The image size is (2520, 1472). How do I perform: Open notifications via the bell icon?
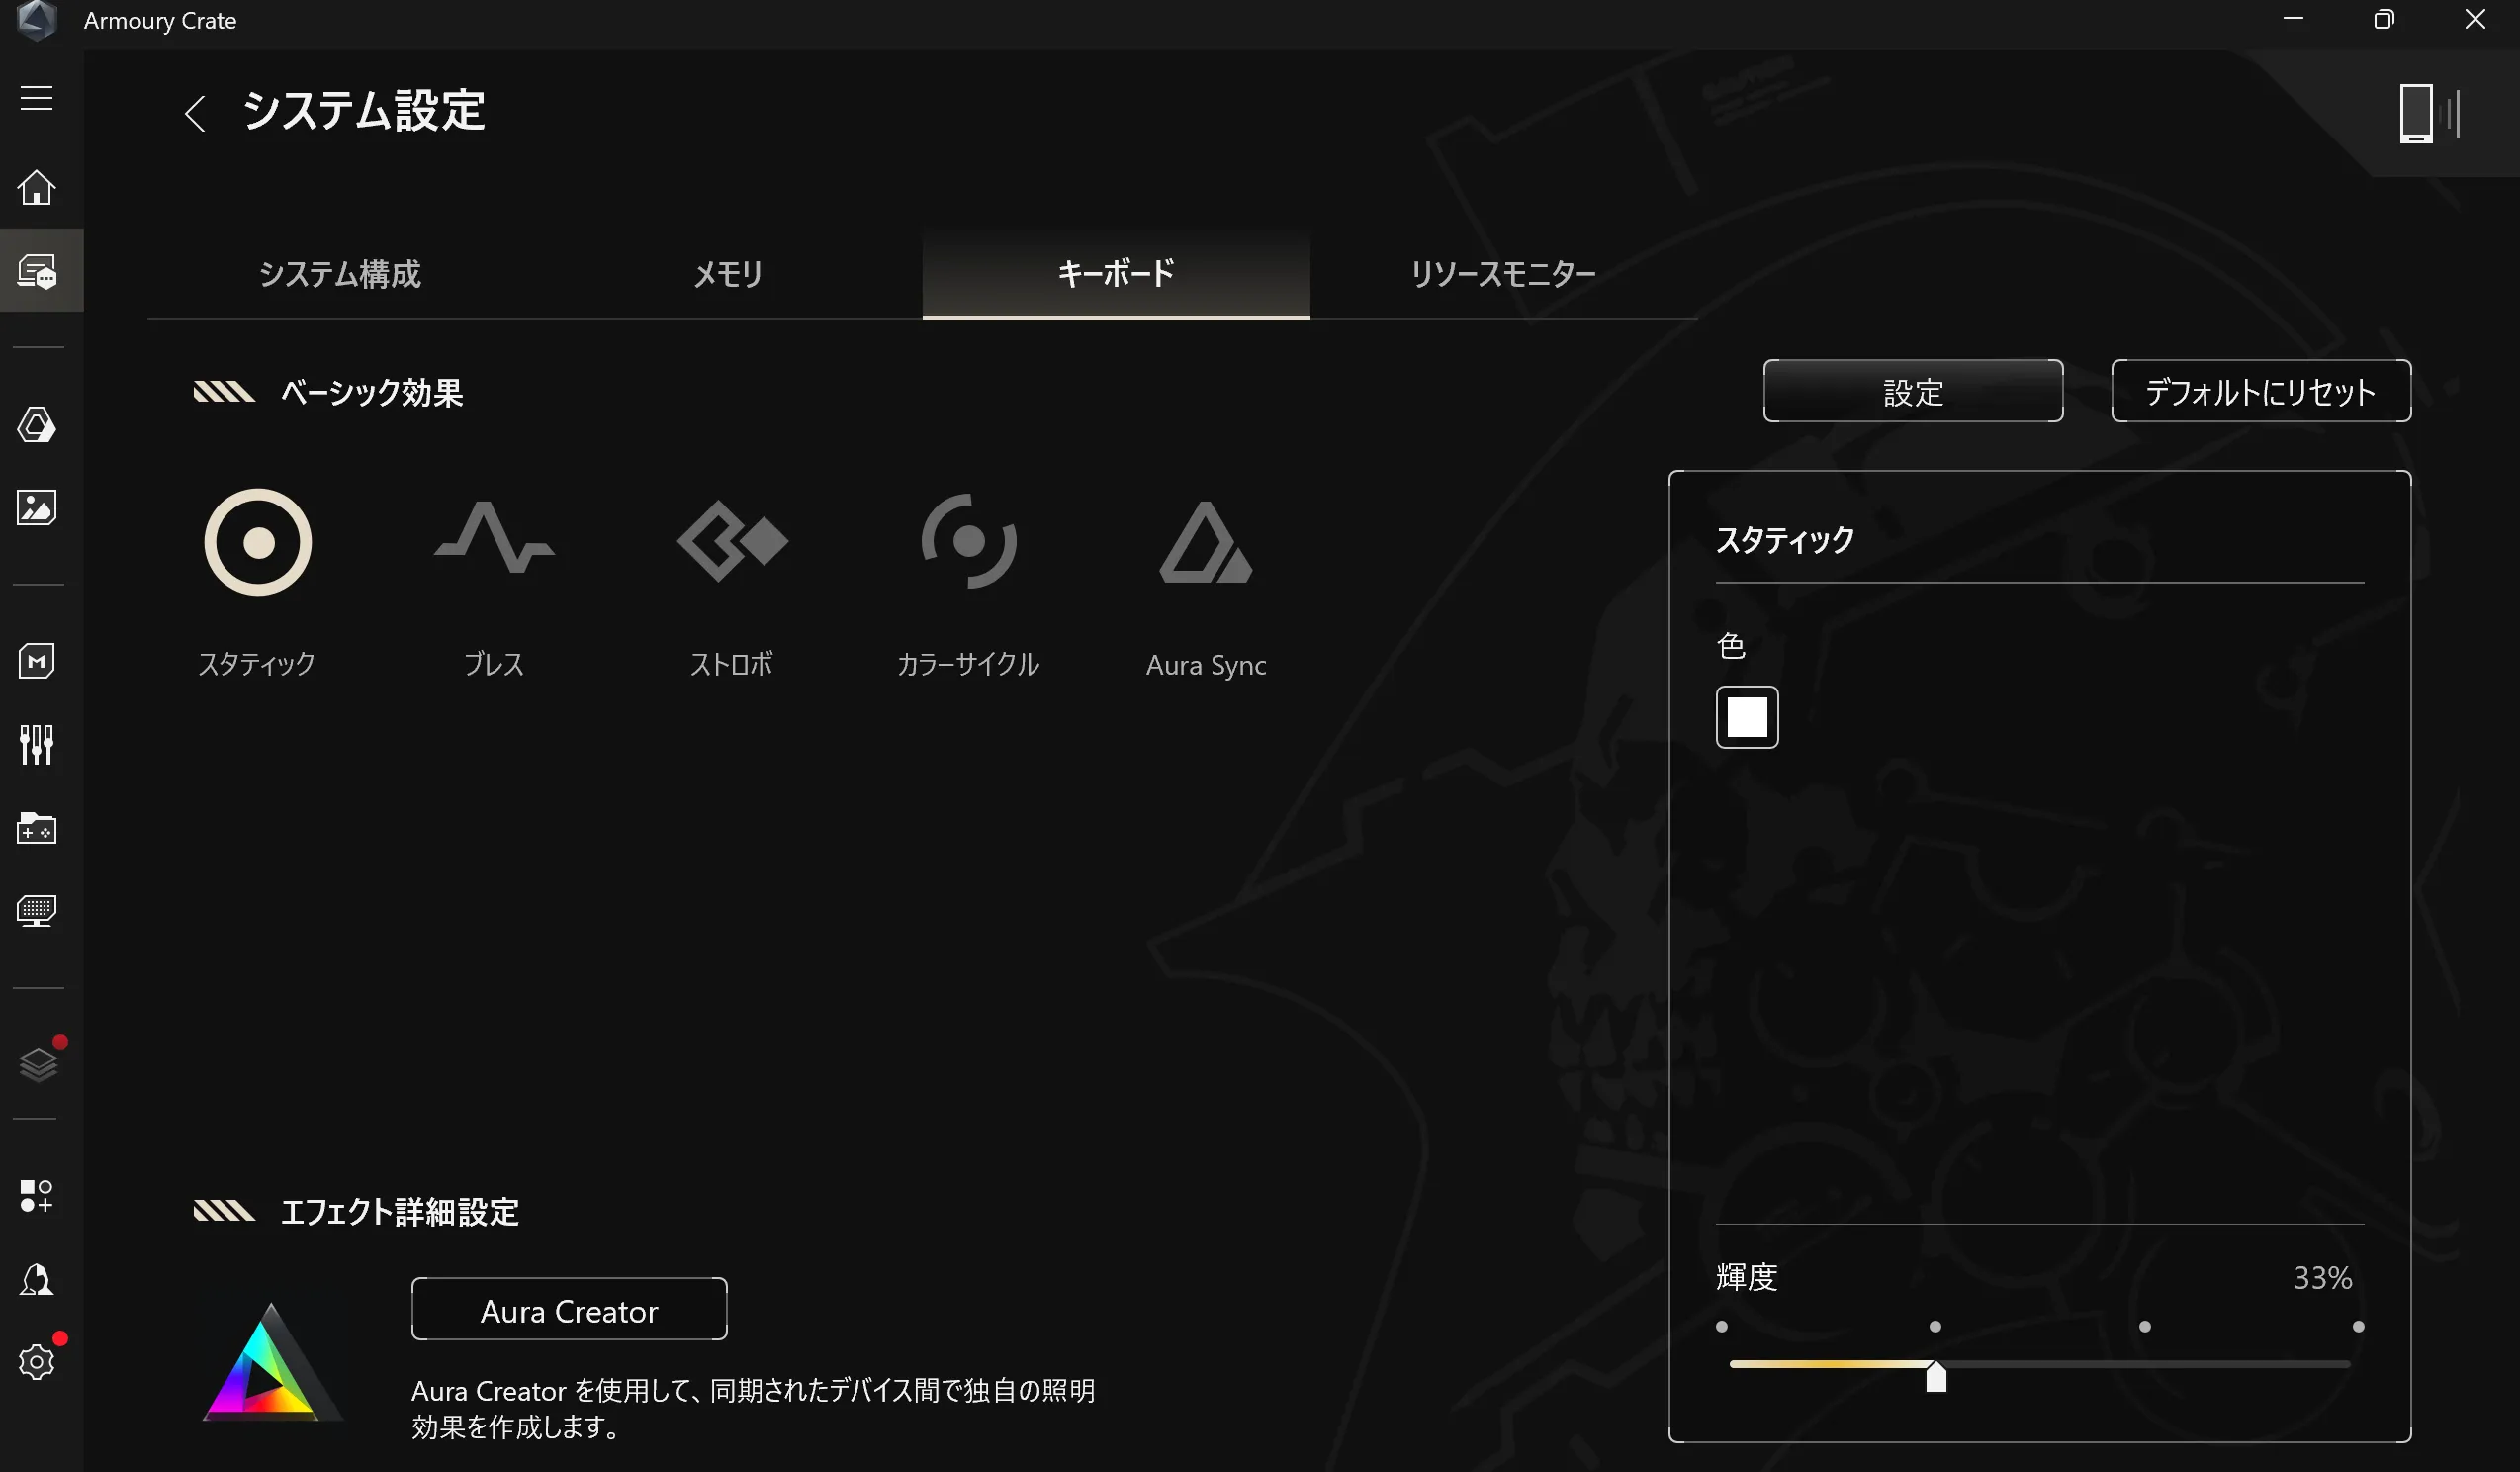(37, 1281)
